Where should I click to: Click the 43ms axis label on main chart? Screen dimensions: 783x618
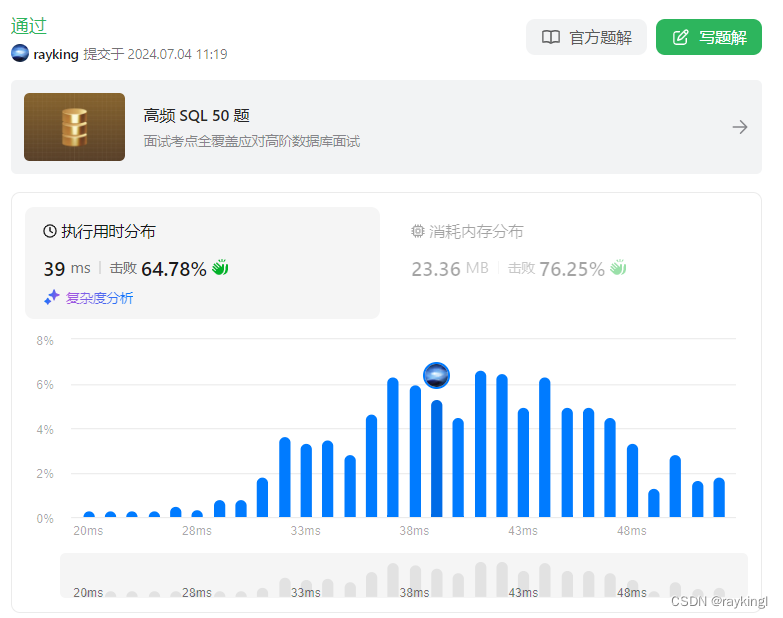(x=523, y=531)
